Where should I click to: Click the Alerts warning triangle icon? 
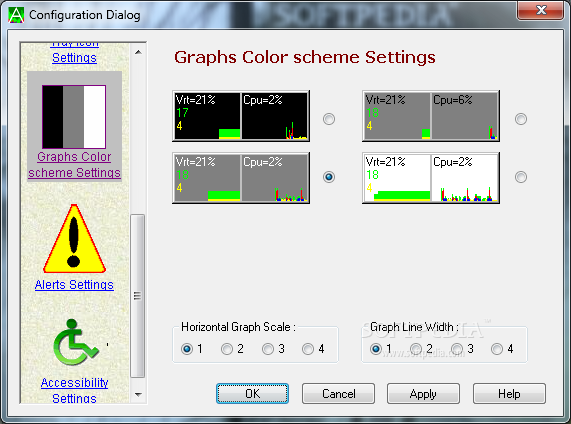click(74, 239)
